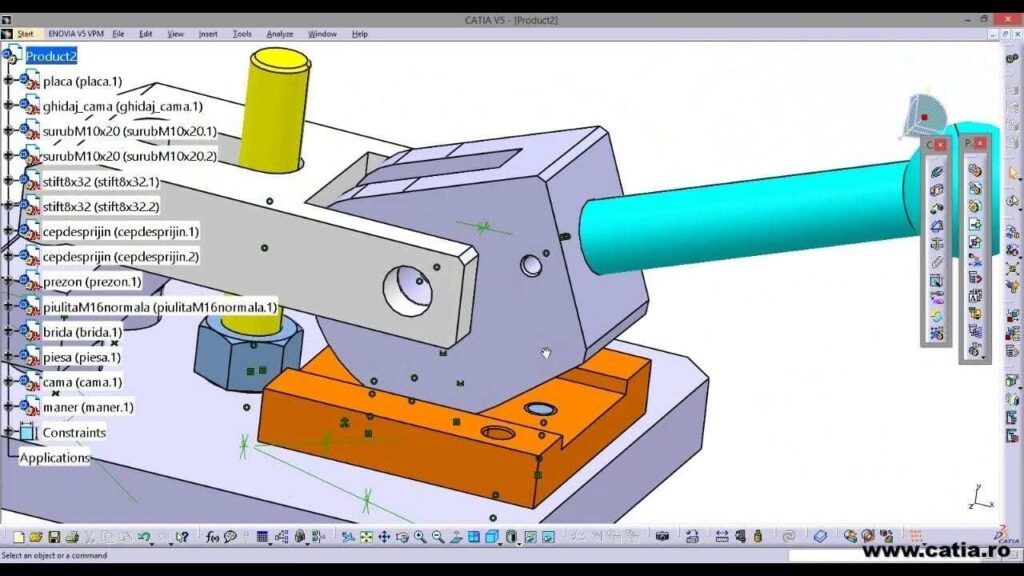Click the Measure Inertia weight icon

tap(758, 537)
